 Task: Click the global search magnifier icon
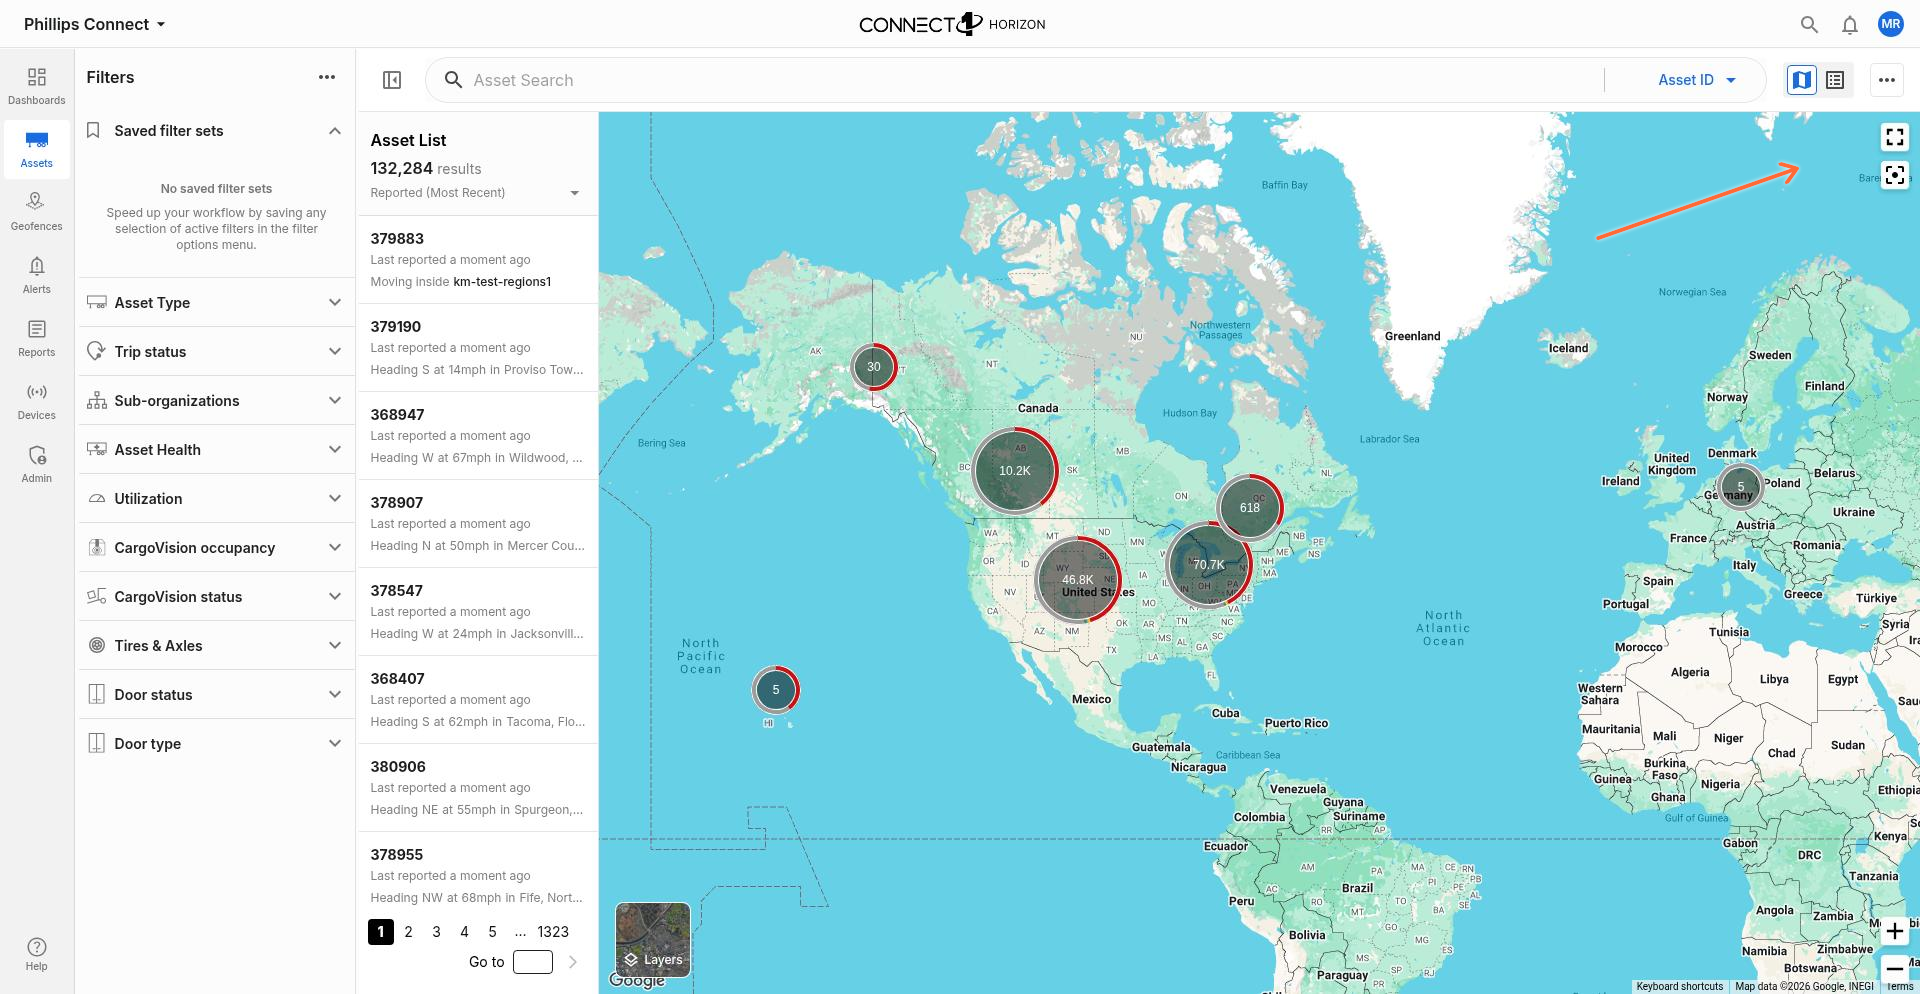[1809, 24]
